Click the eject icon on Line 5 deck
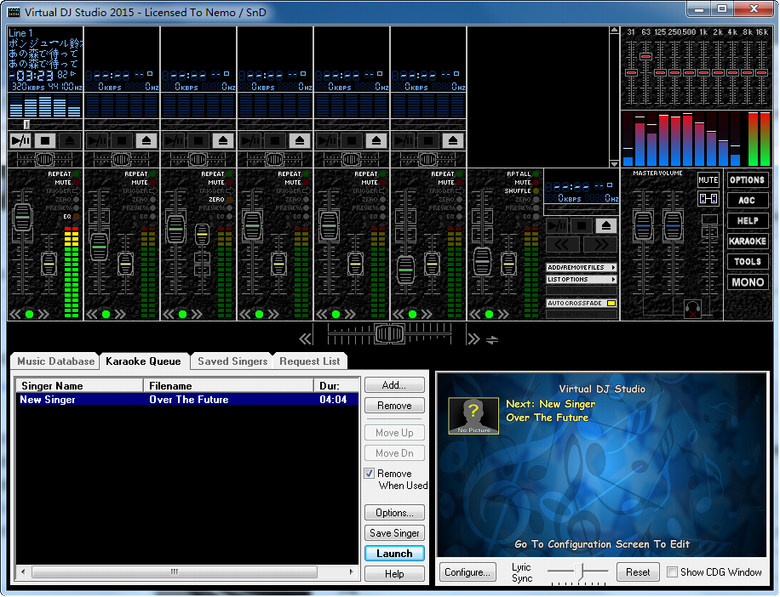780x597 pixels. 376,141
